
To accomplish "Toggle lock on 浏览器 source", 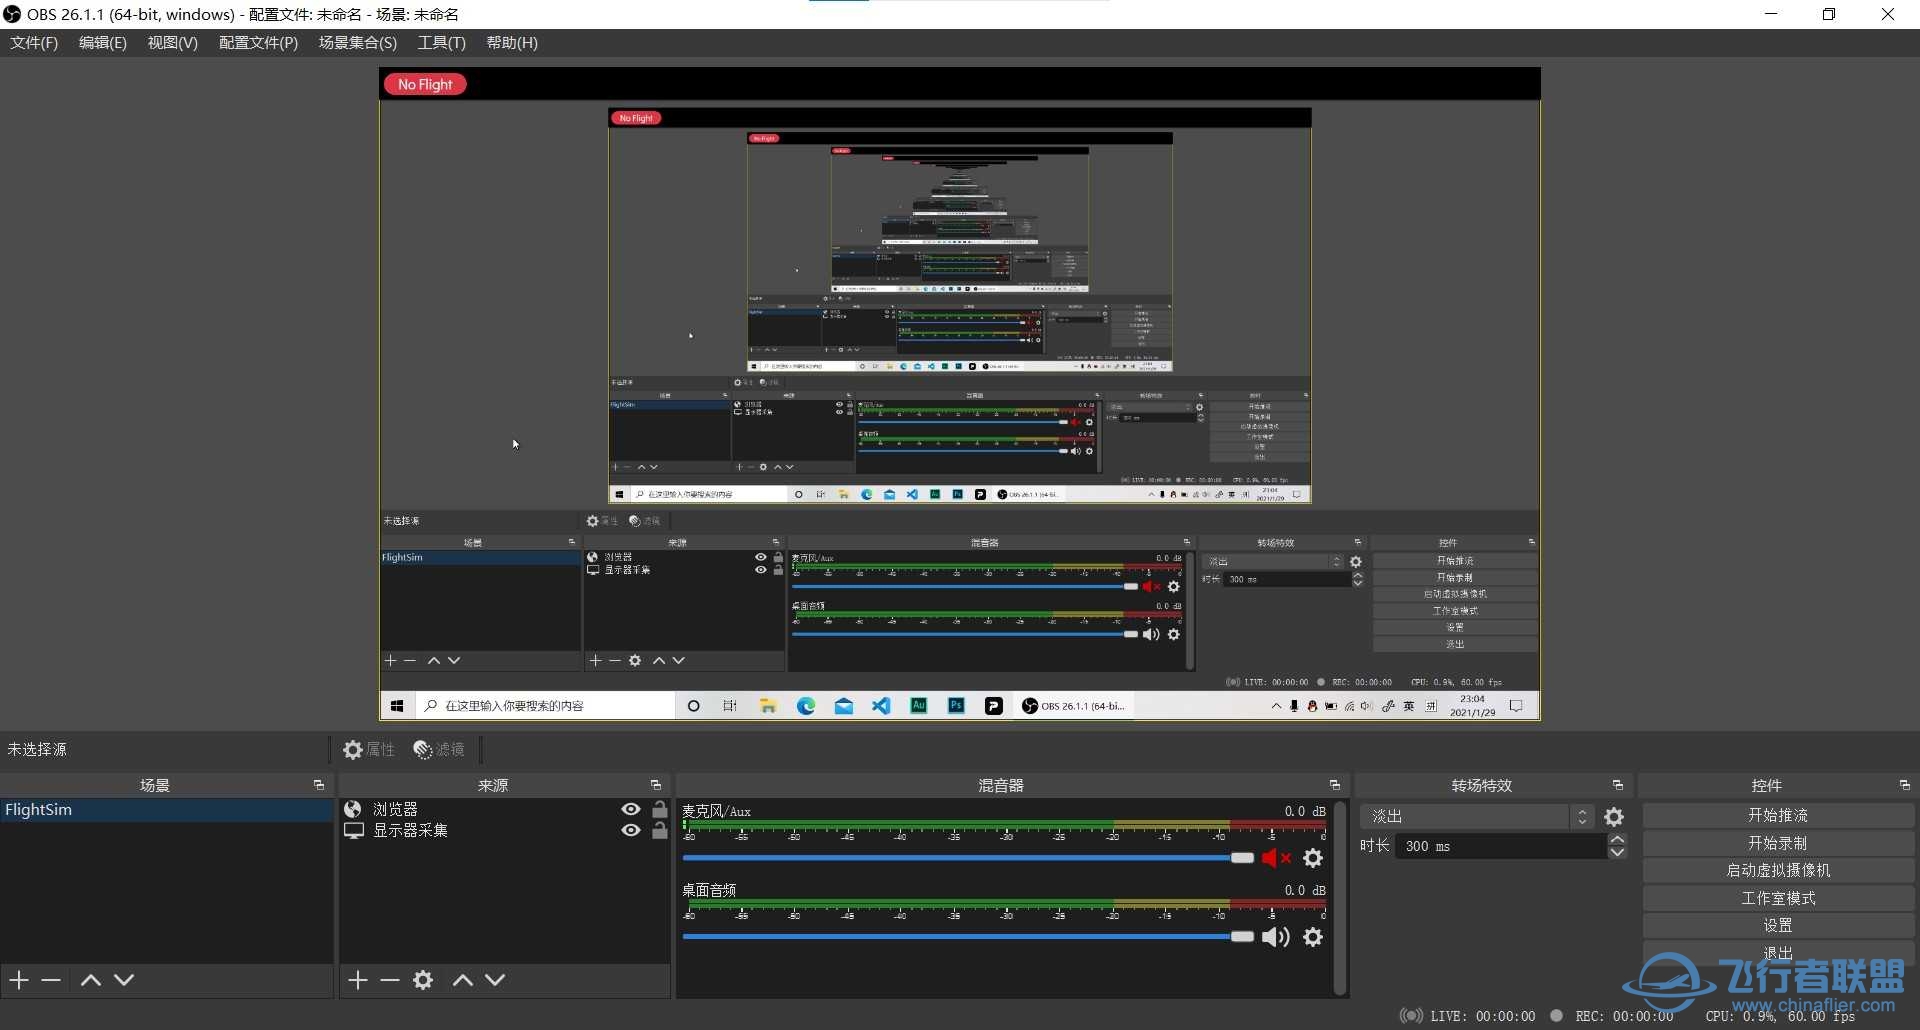I will tap(659, 809).
